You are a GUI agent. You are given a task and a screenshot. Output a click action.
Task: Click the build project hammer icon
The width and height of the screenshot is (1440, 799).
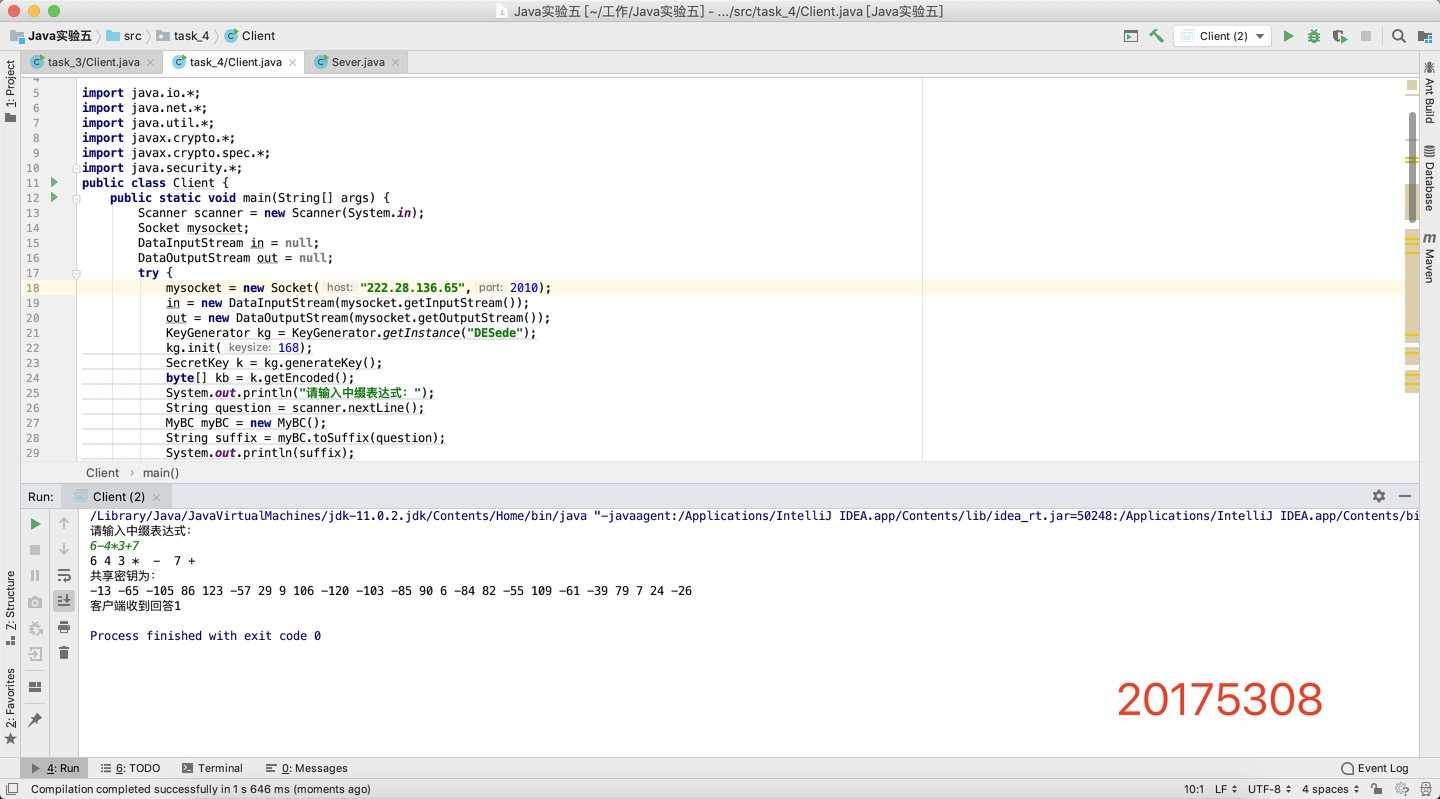(1157, 36)
